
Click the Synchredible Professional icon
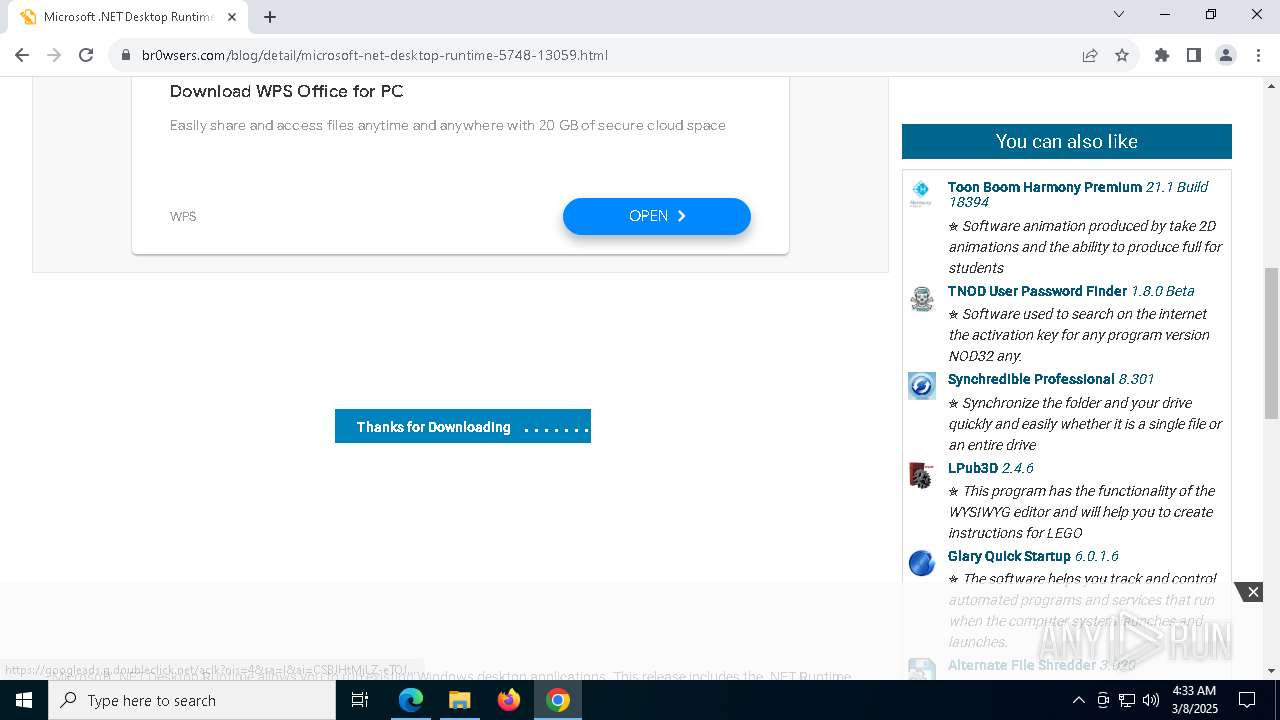tap(921, 386)
